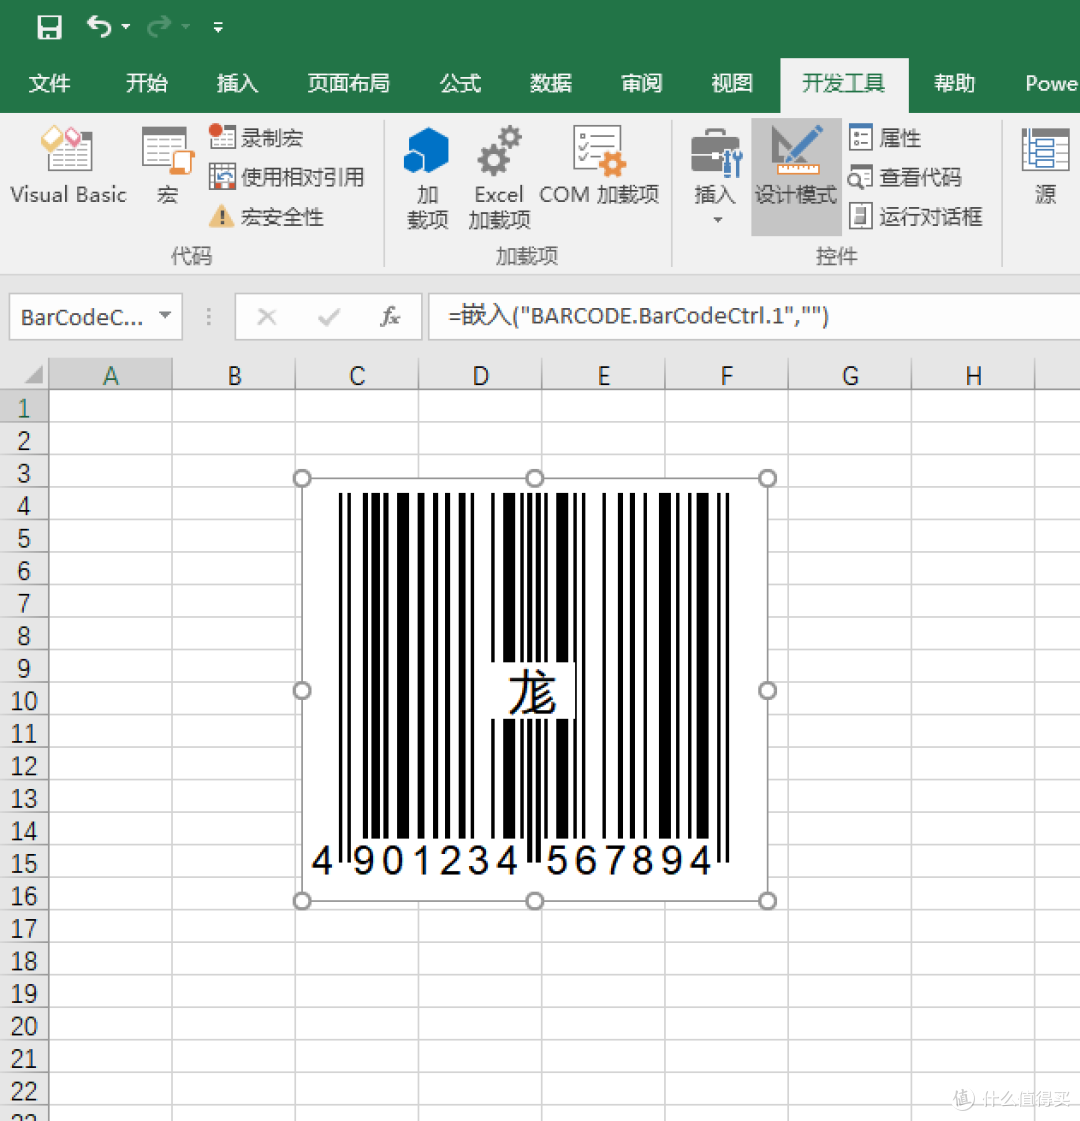
Task: Start recording with 录制宏
Action: [x=256, y=137]
